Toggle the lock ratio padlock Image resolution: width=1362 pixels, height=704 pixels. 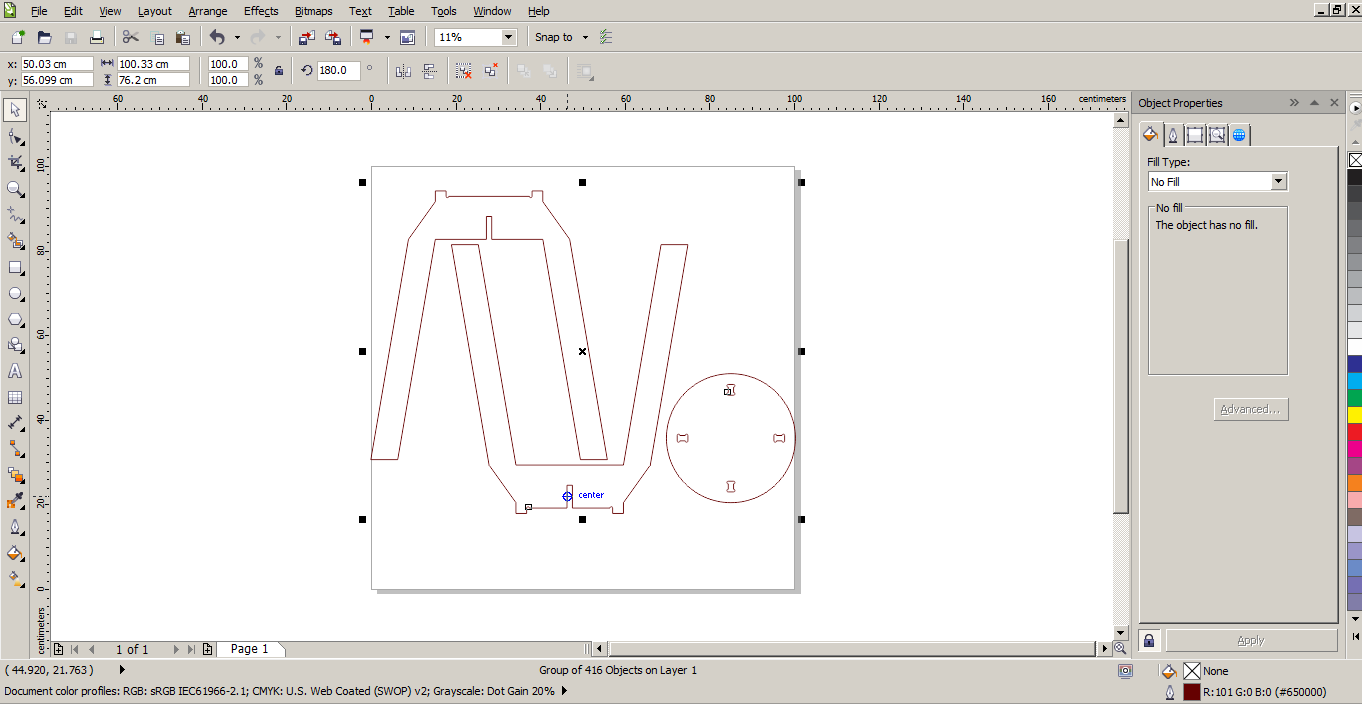pyautogui.click(x=278, y=71)
